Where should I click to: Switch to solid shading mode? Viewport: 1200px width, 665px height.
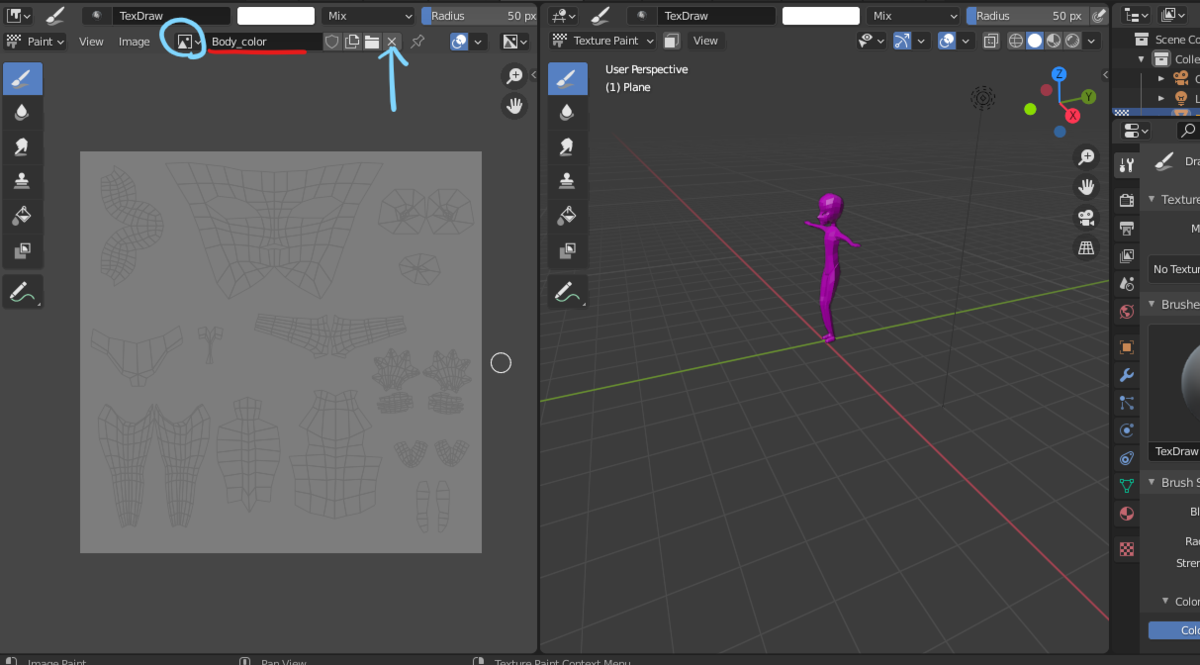coord(1035,41)
